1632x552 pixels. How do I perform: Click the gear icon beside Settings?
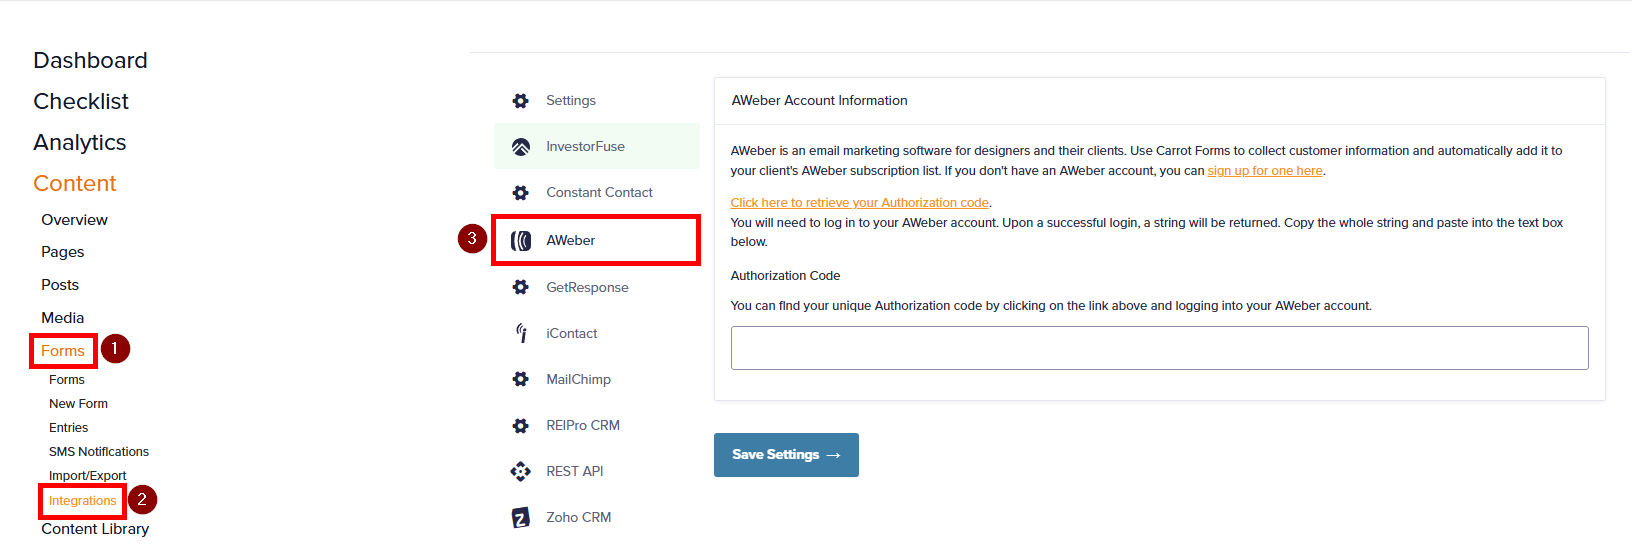coord(521,101)
